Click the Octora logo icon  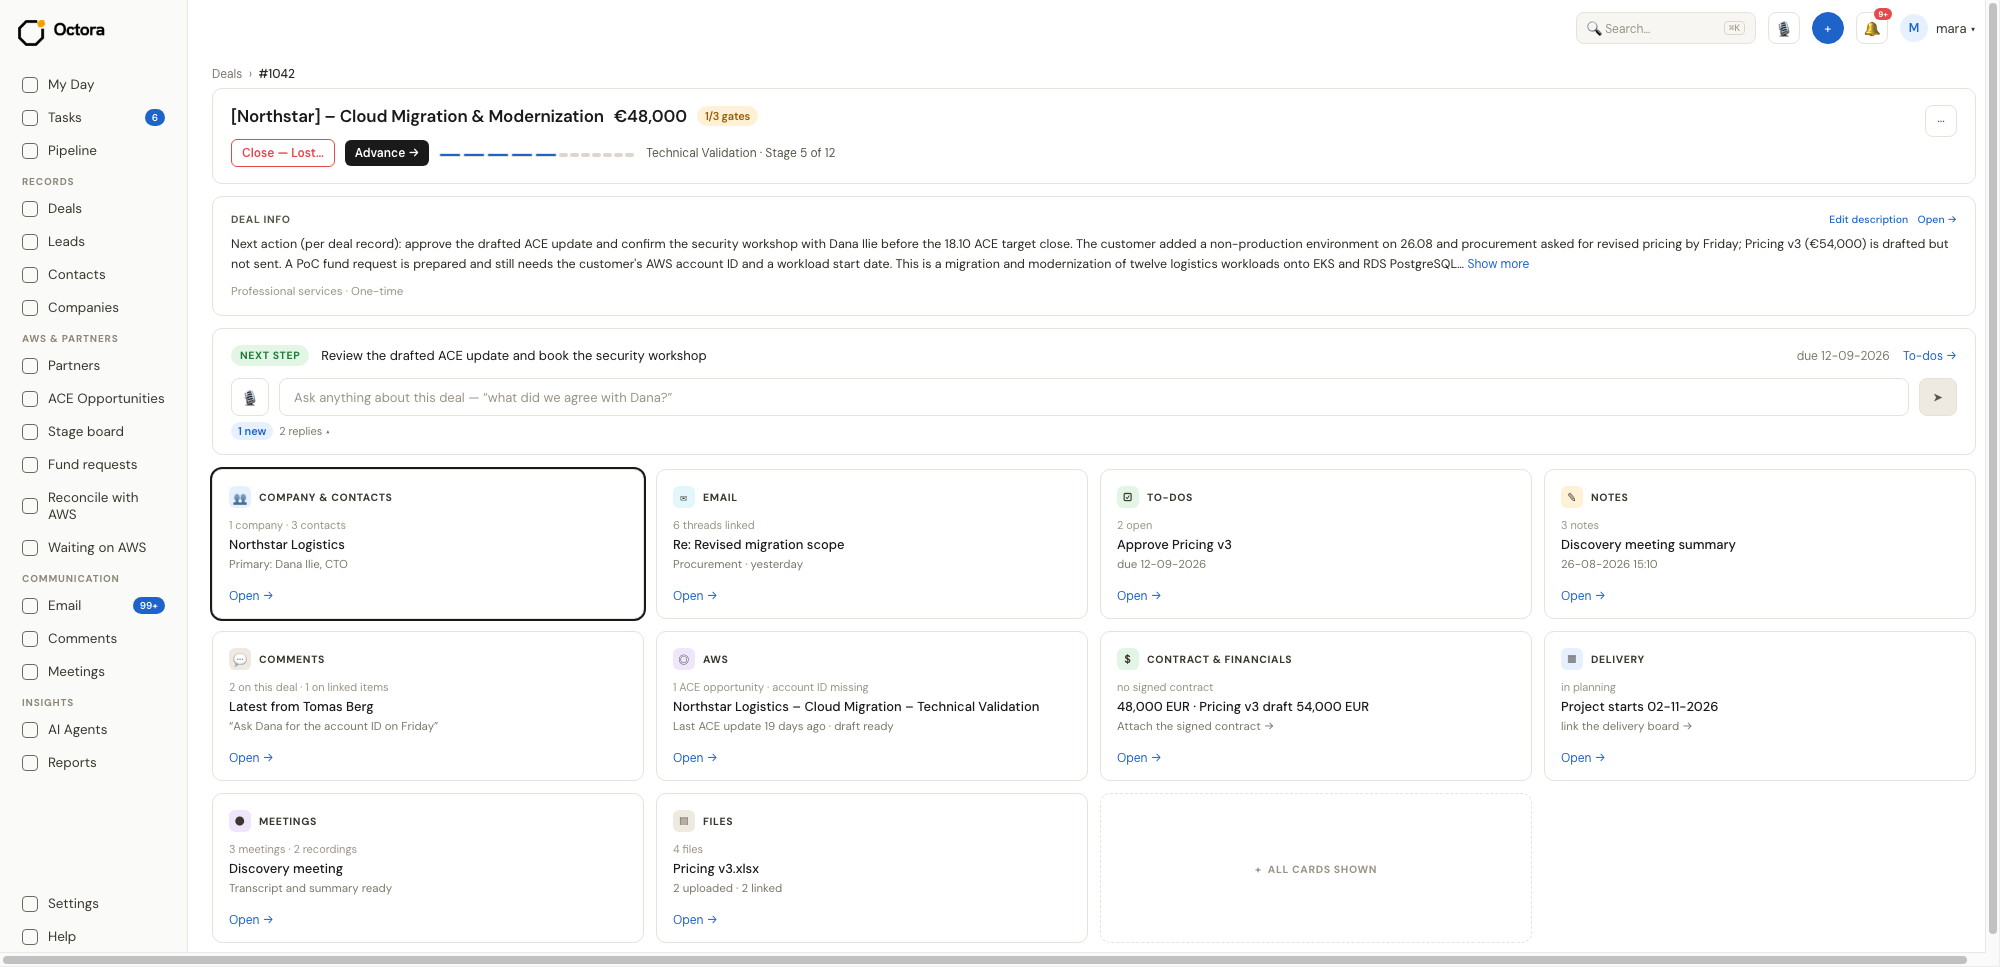pyautogui.click(x=31, y=31)
